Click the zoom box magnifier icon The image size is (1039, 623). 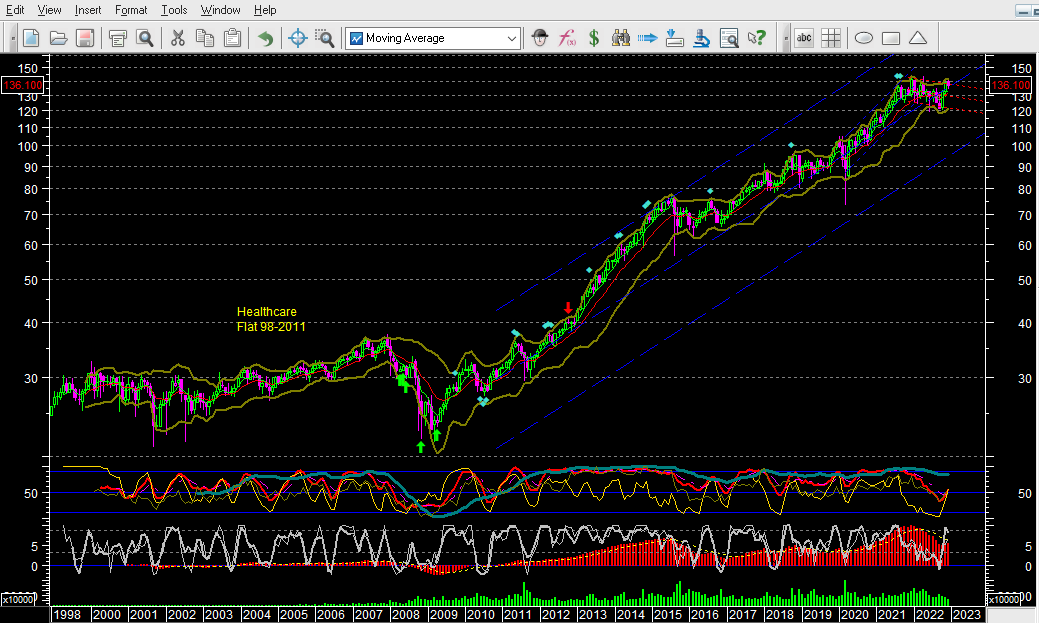324,38
